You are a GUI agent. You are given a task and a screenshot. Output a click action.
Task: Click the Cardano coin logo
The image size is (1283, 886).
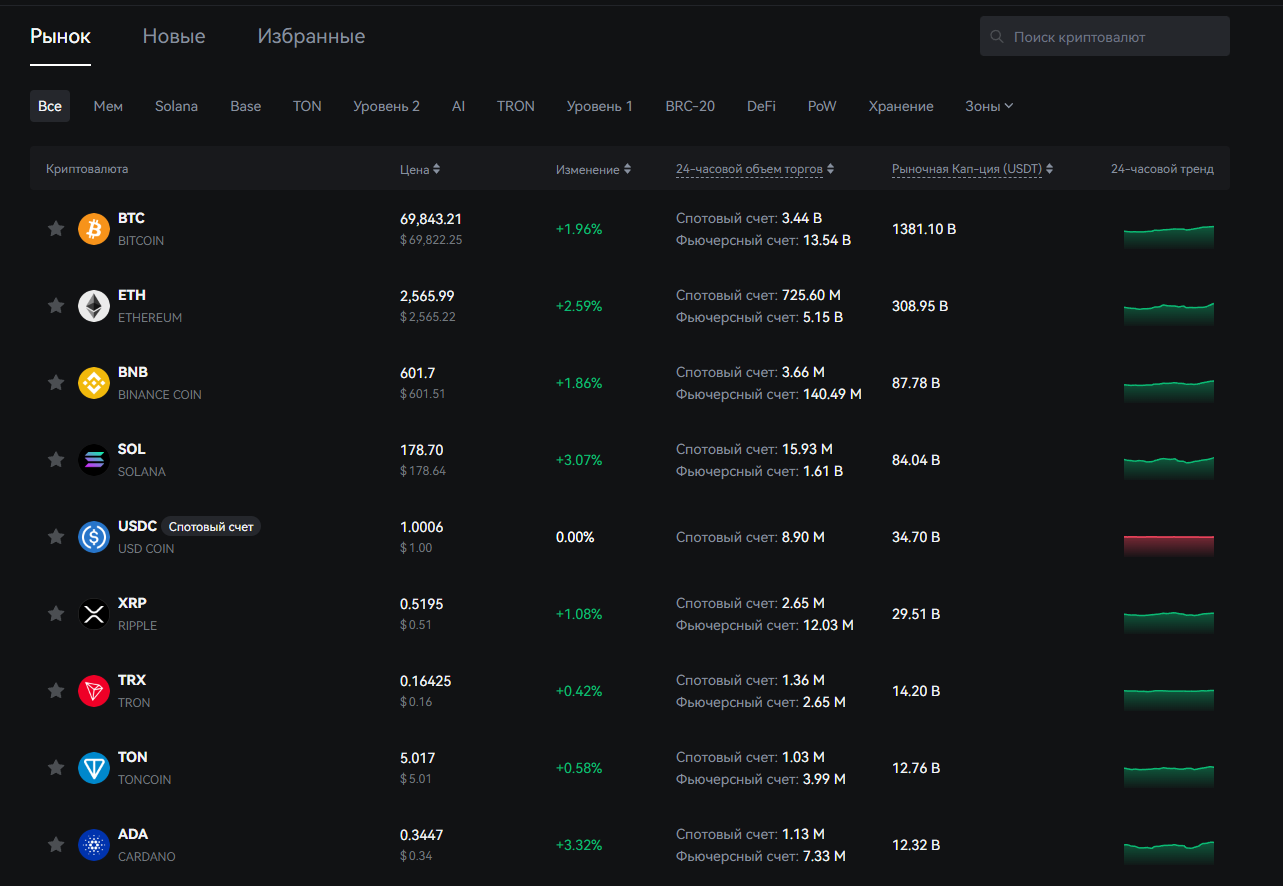(94, 845)
